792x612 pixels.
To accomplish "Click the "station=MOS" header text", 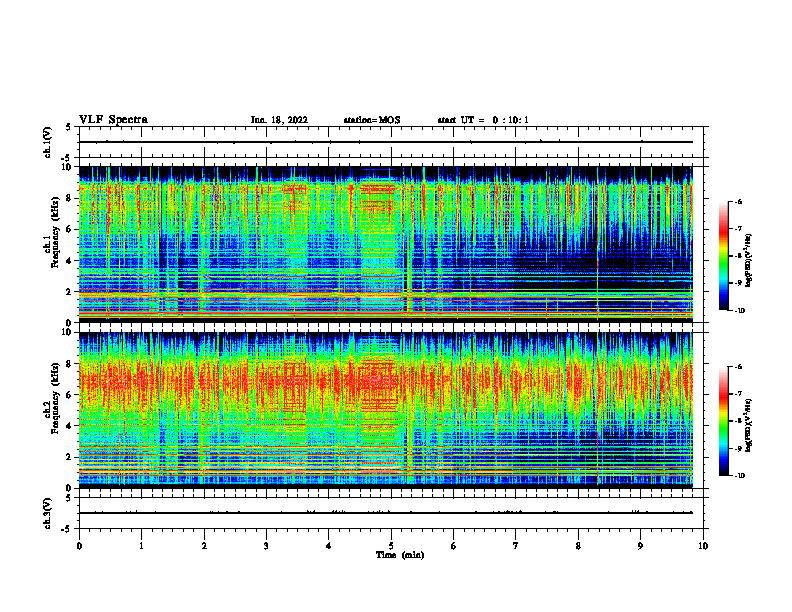I will (372, 120).
